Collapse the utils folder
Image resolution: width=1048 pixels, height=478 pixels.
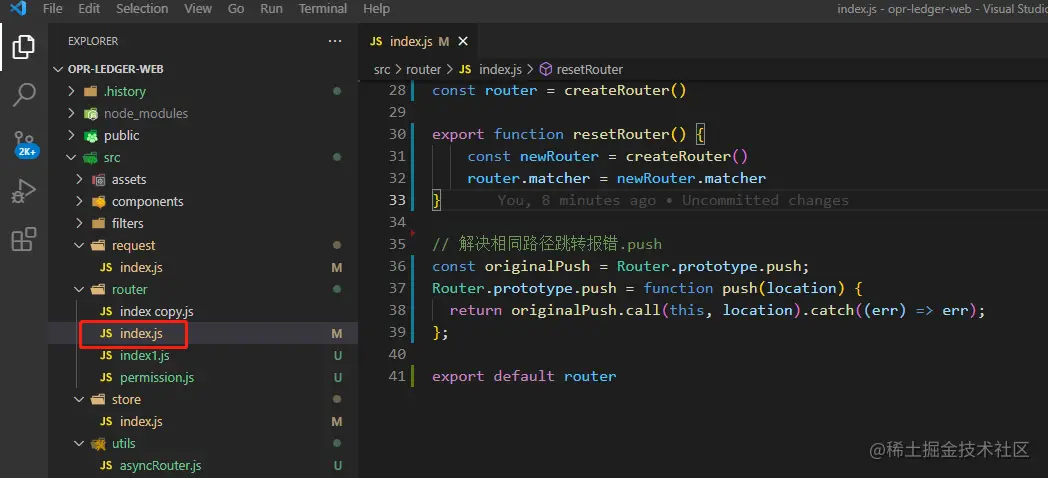click(80, 444)
